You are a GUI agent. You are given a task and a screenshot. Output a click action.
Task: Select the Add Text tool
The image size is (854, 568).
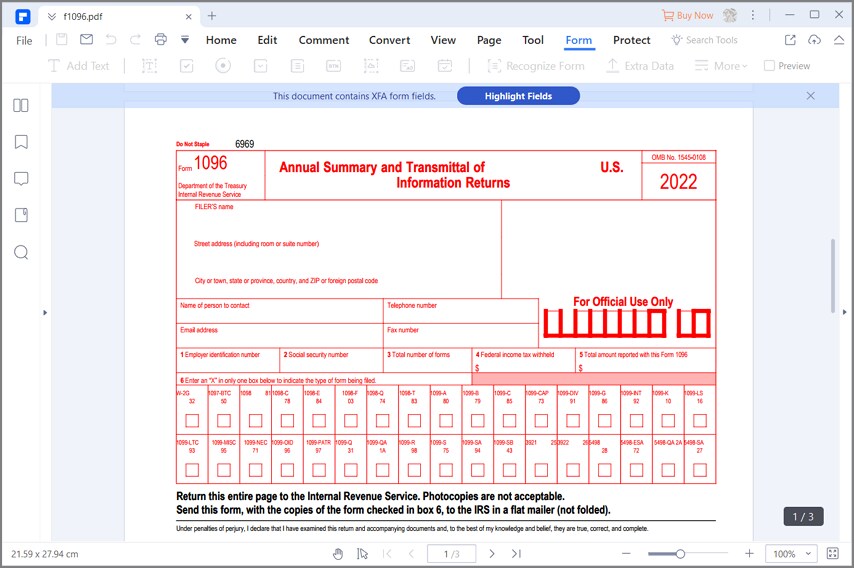tap(78, 66)
